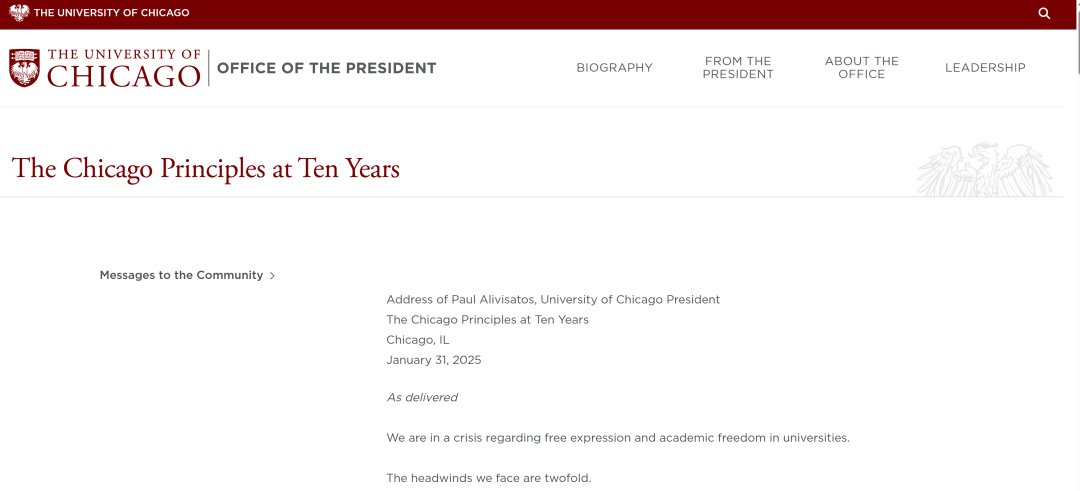Click the small phoenix crest in top bar
Screen dimensions: 1080x491
19,13
